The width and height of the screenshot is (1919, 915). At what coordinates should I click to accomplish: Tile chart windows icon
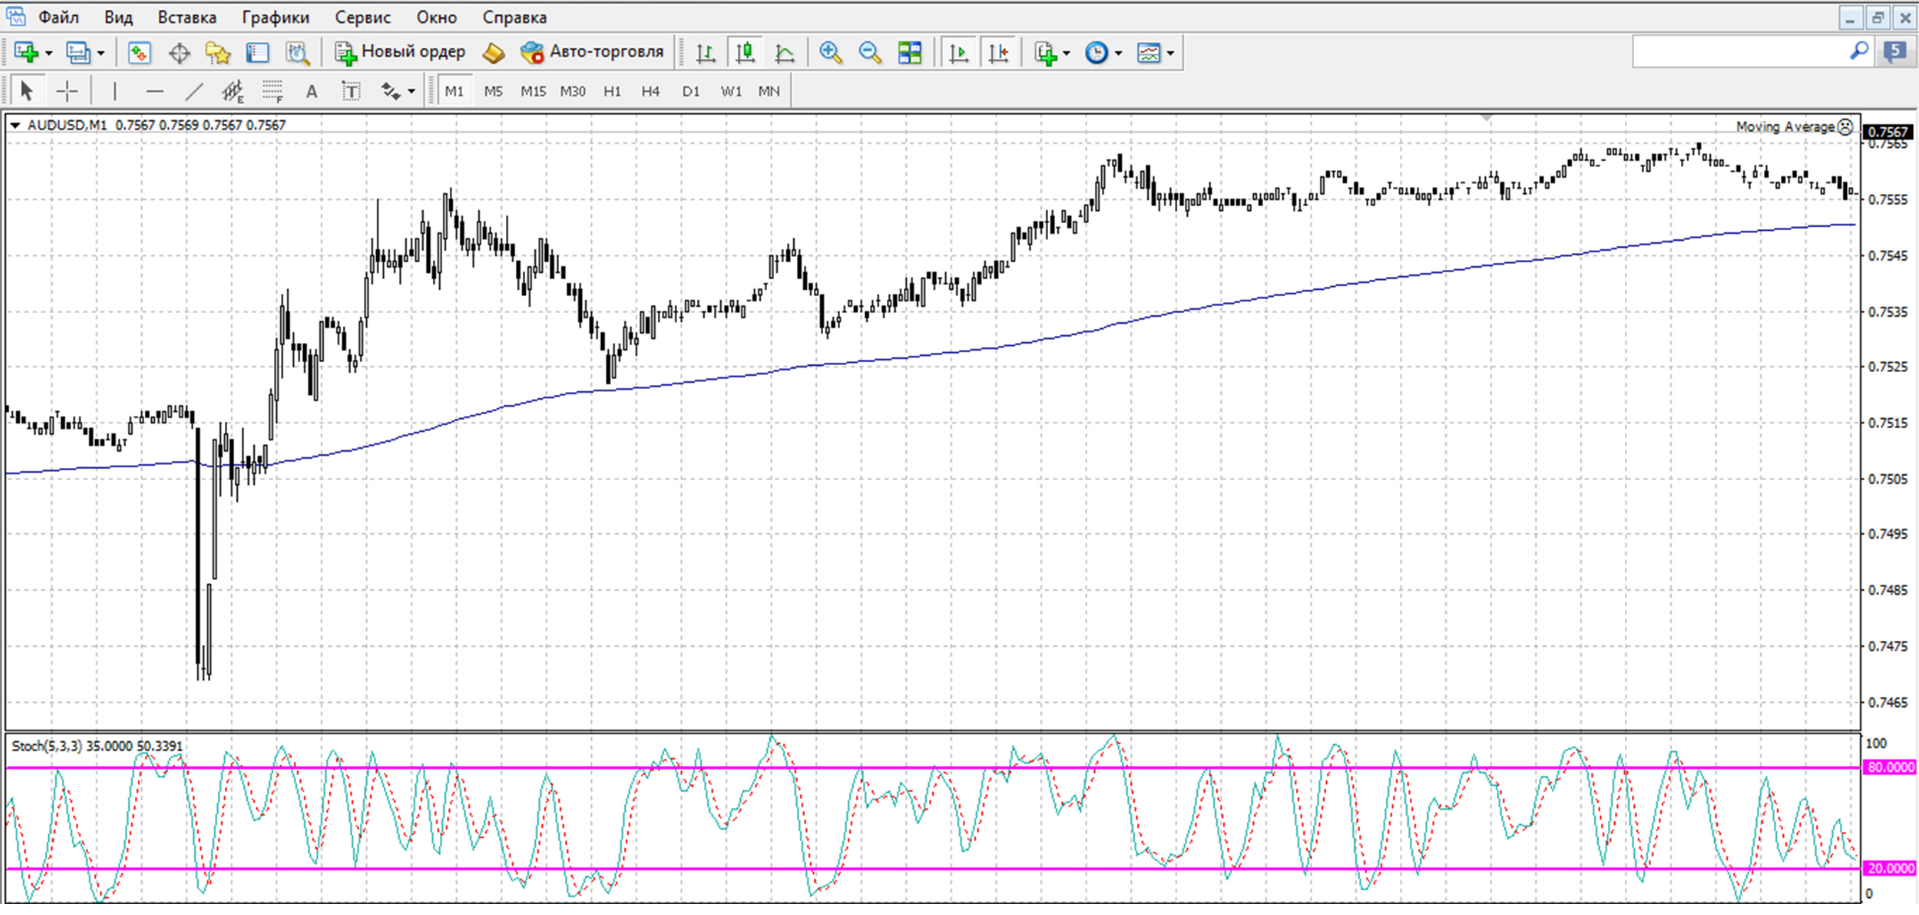click(910, 53)
